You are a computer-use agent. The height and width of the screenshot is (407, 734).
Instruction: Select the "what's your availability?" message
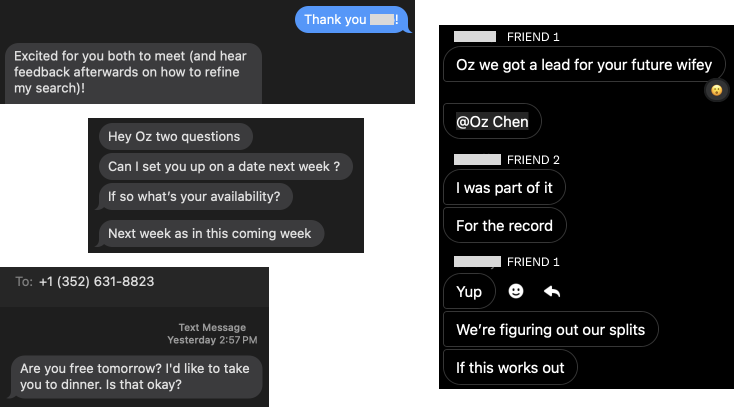click(195, 195)
